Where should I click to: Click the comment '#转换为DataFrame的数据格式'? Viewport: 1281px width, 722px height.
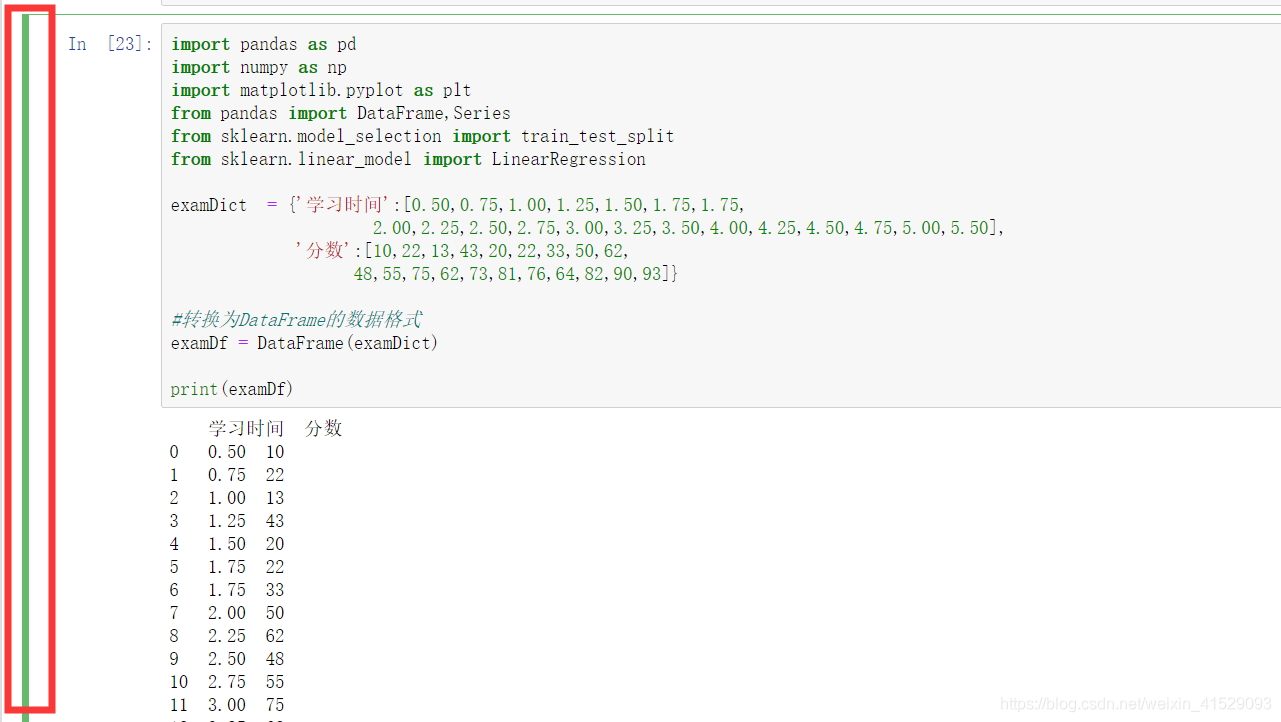pyautogui.click(x=296, y=320)
